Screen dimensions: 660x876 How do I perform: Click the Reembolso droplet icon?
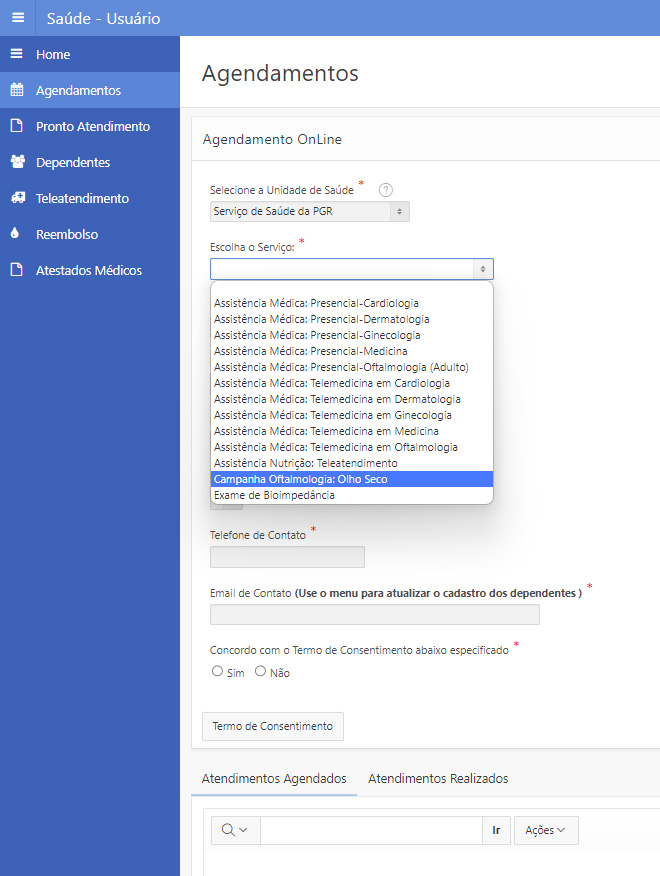pos(15,234)
